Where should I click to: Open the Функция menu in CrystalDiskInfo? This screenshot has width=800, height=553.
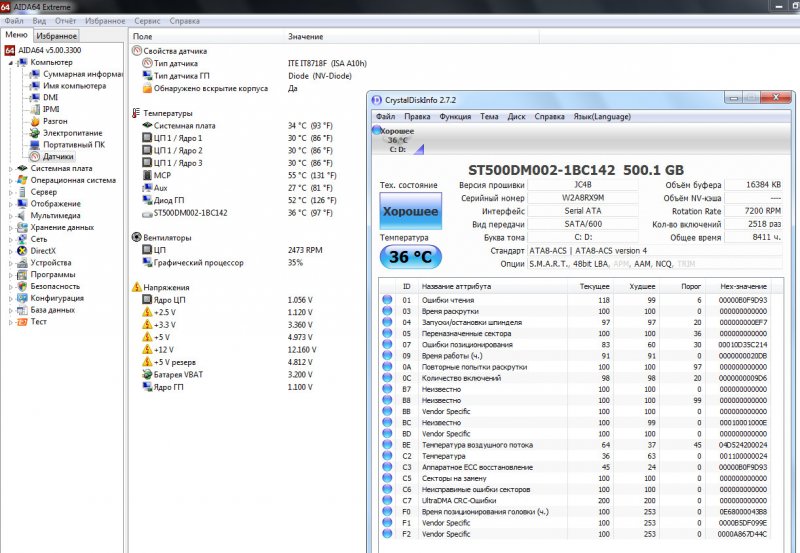pyautogui.click(x=455, y=116)
